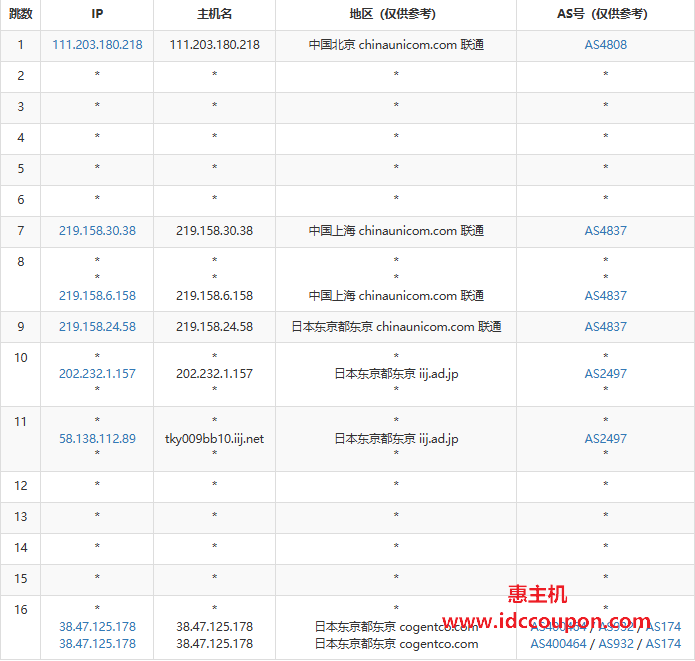Viewport: 695px width, 661px height.
Task: Click the 主机名 column header
Action: (214, 14)
